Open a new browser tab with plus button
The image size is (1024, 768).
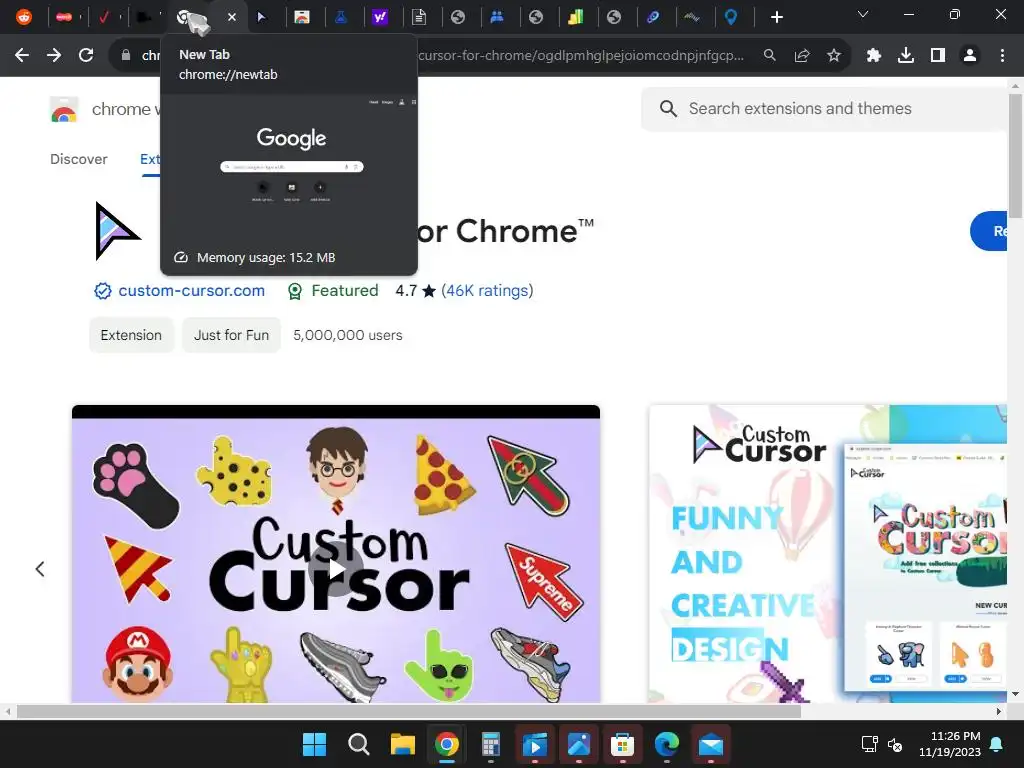pos(776,17)
